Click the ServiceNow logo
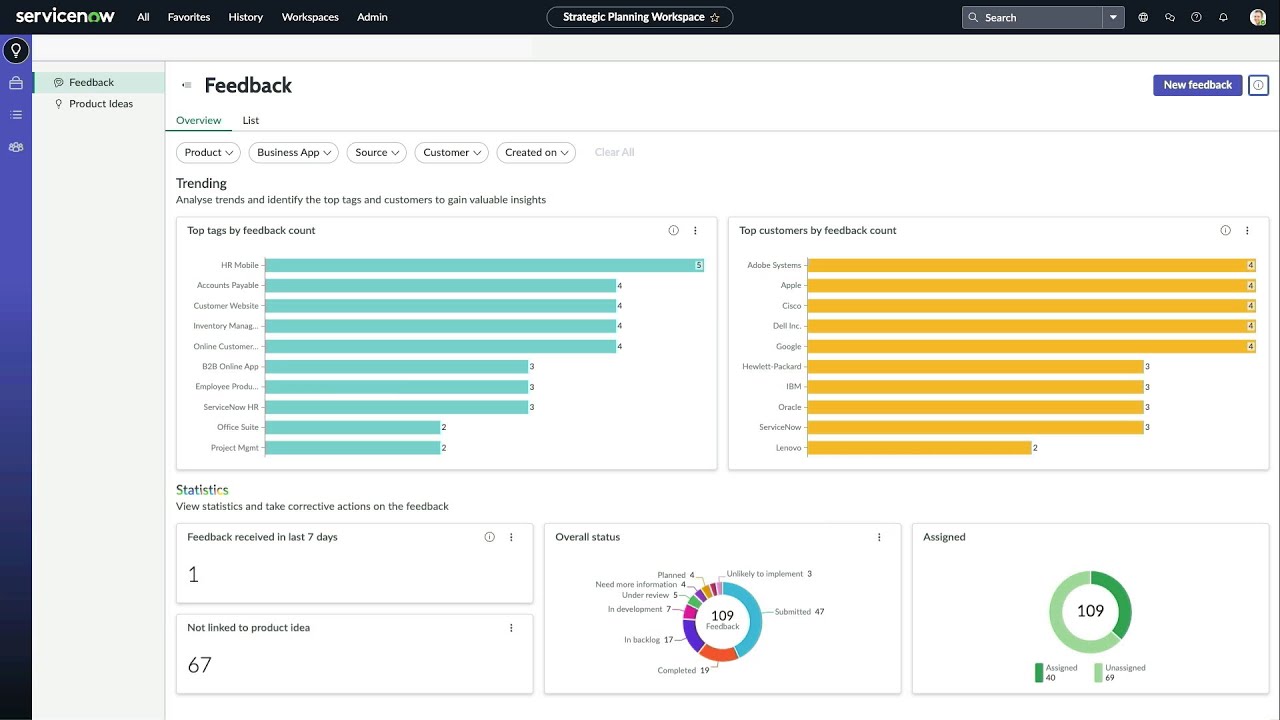Screen dimensions: 1280x720 pos(65,16)
